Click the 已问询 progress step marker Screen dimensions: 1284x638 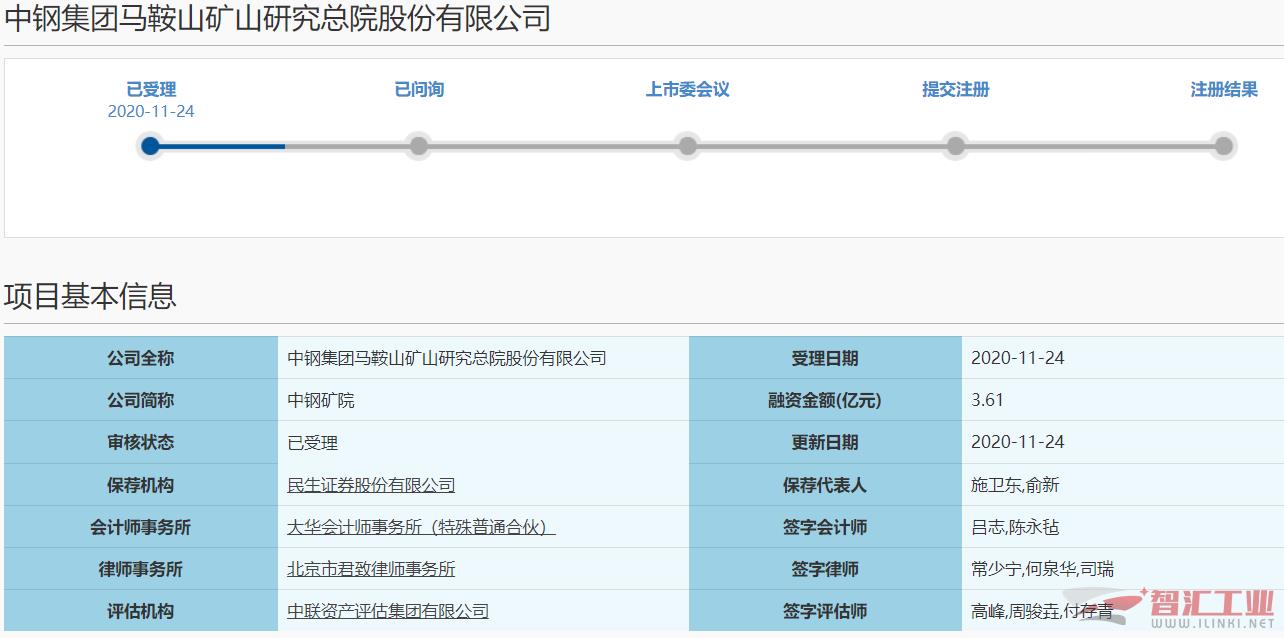pyautogui.click(x=419, y=146)
